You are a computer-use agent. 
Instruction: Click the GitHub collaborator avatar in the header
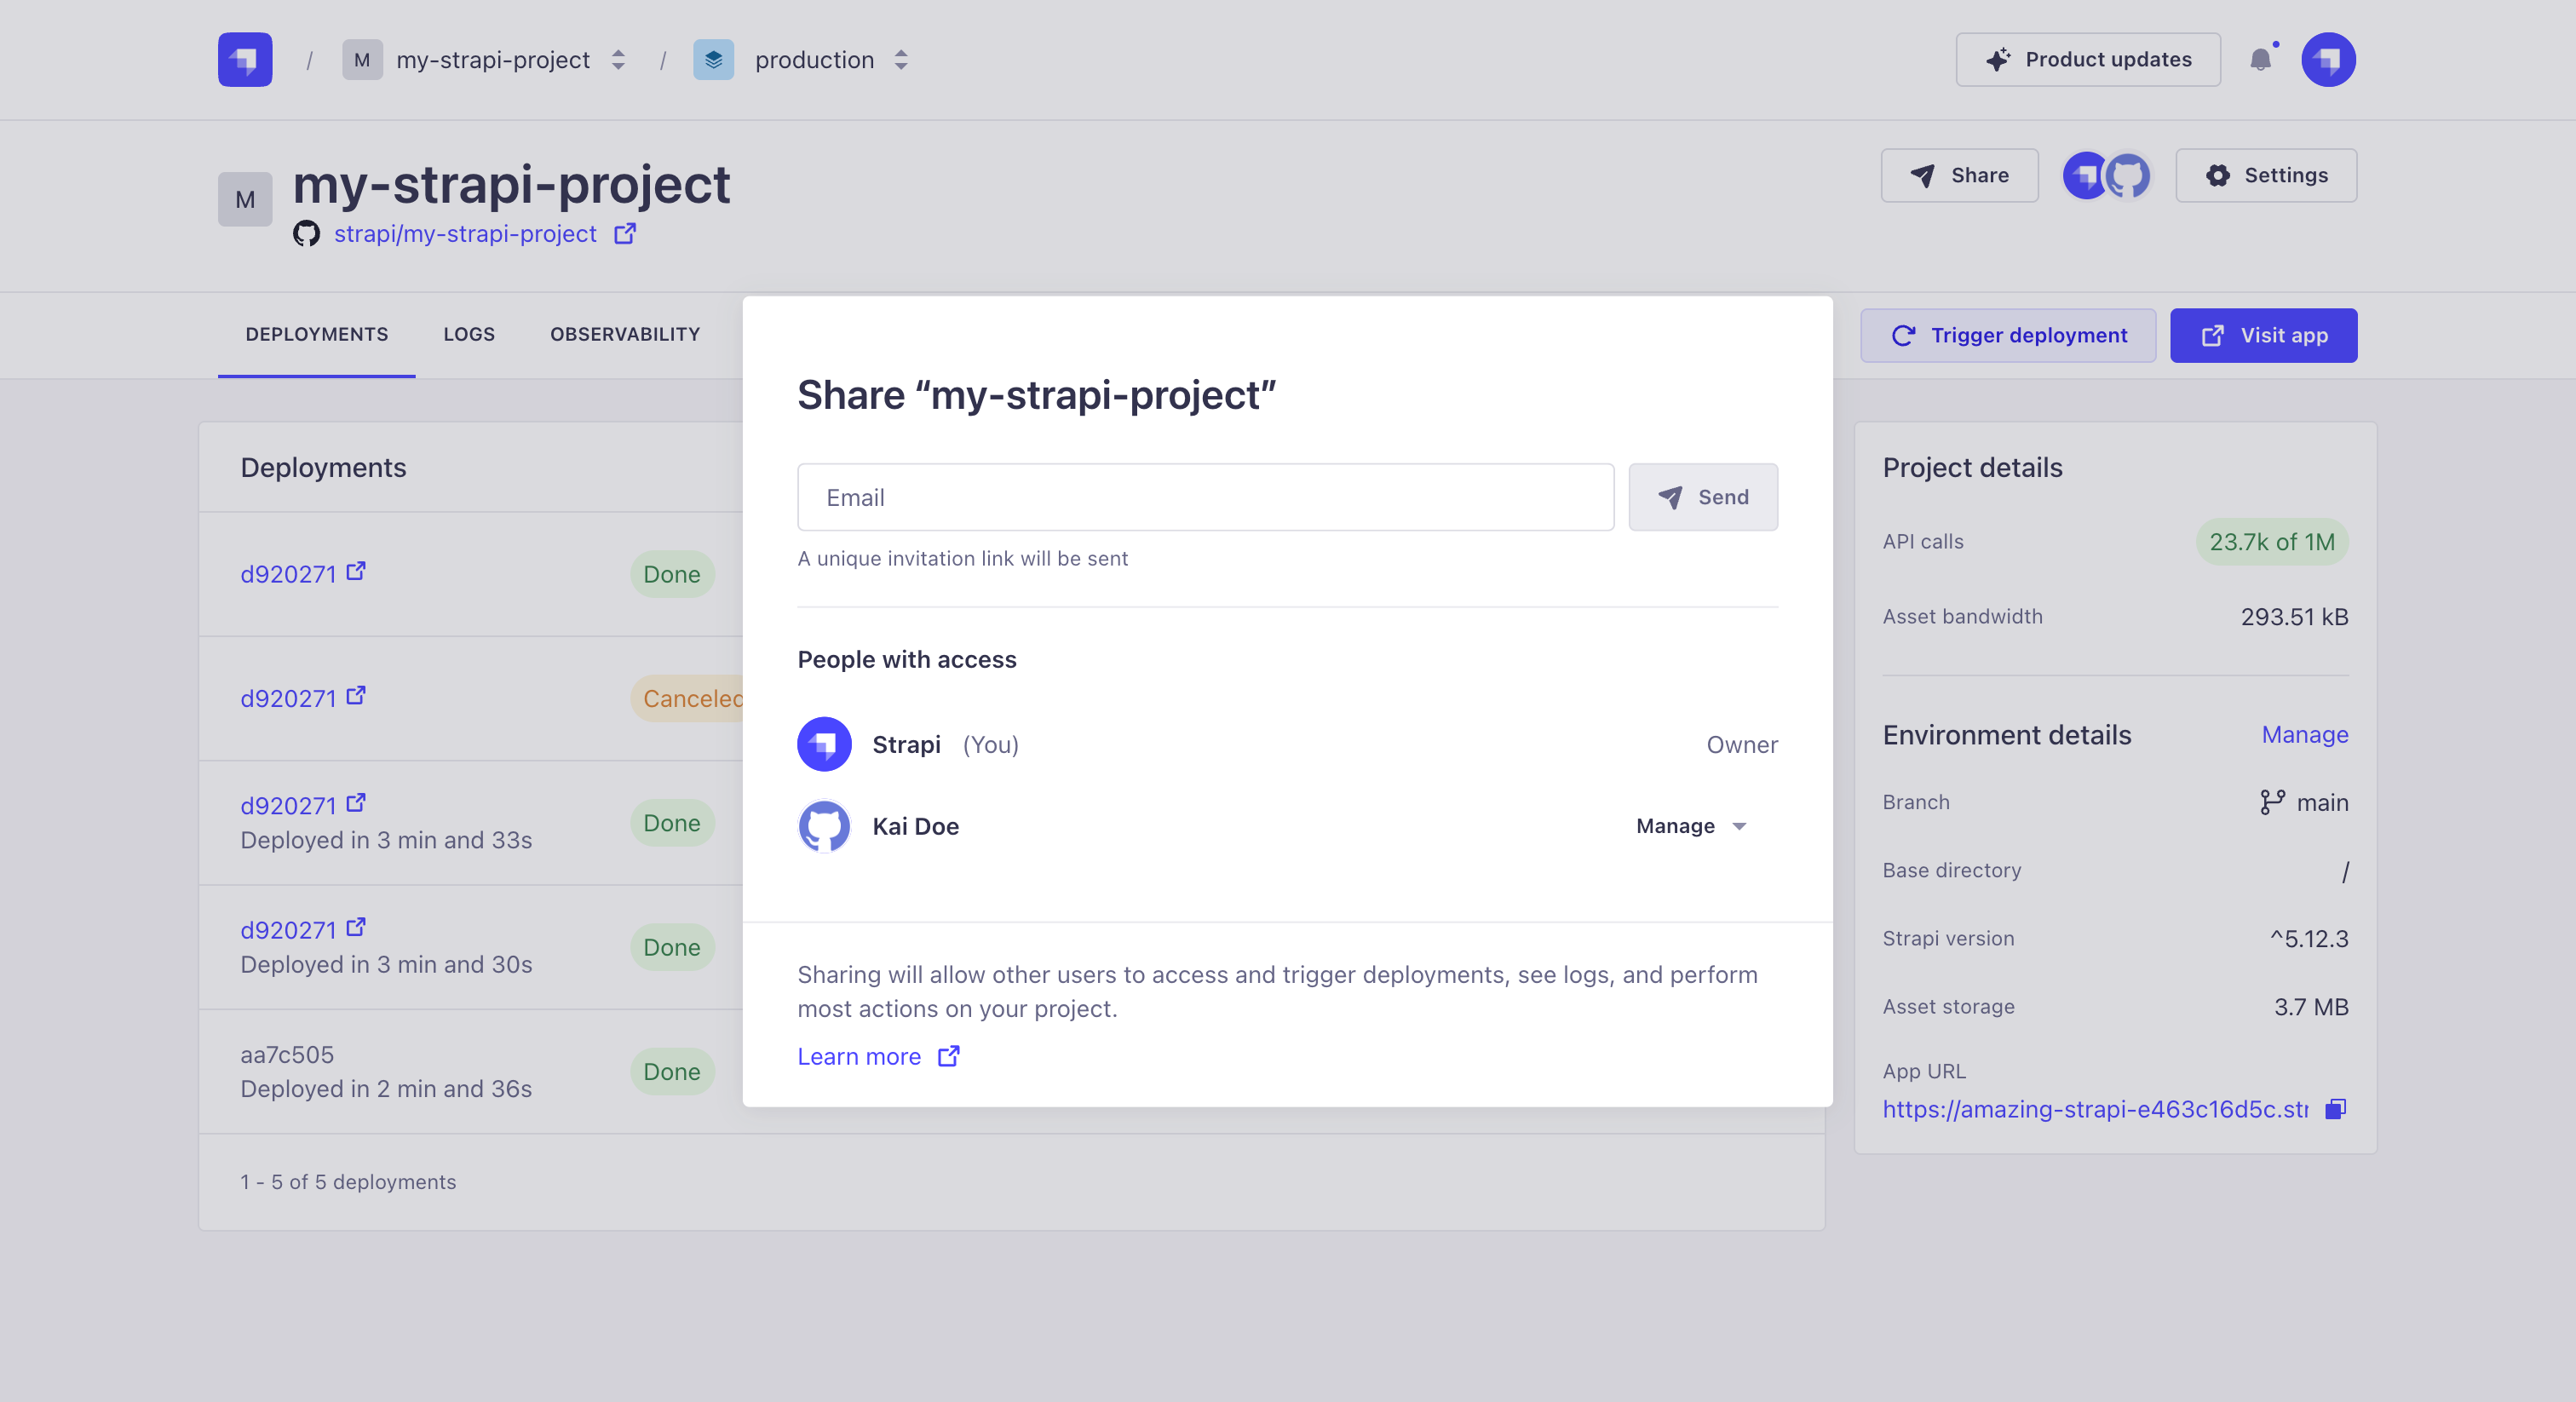coord(2128,176)
